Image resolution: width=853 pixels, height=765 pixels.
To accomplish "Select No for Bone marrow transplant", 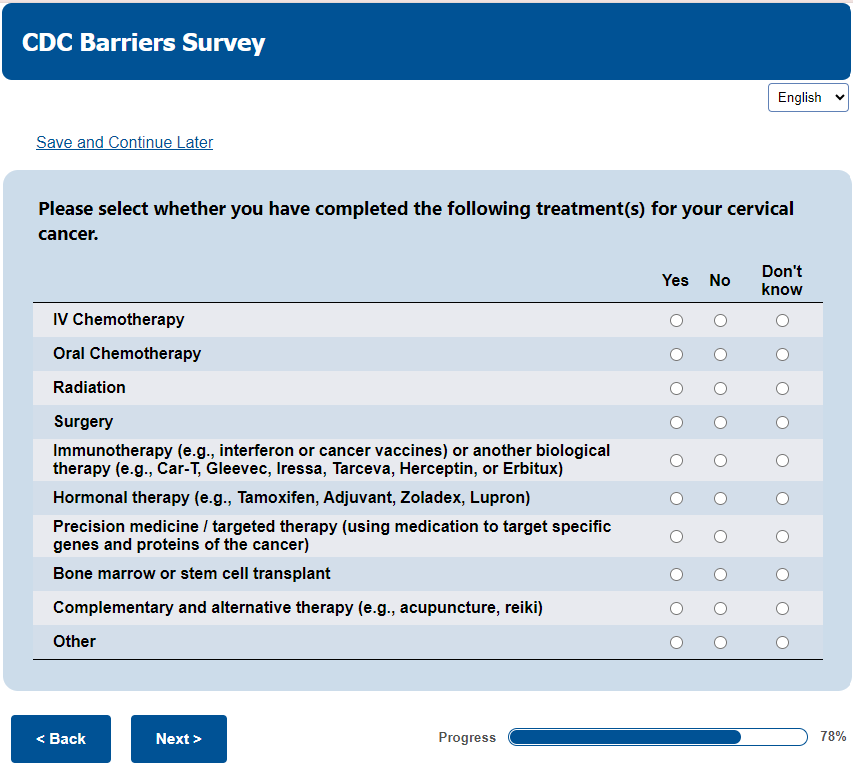I will click(720, 575).
